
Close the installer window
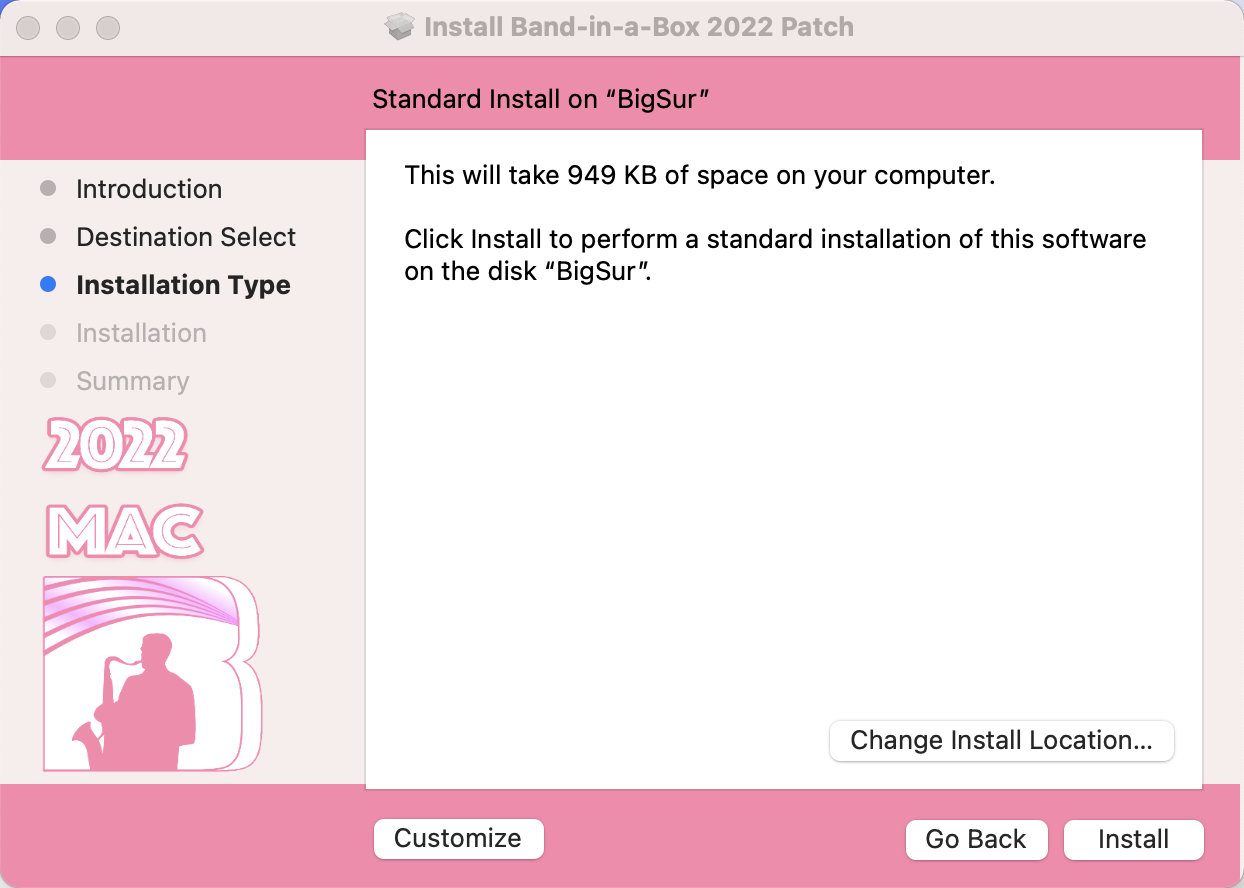tap(28, 27)
